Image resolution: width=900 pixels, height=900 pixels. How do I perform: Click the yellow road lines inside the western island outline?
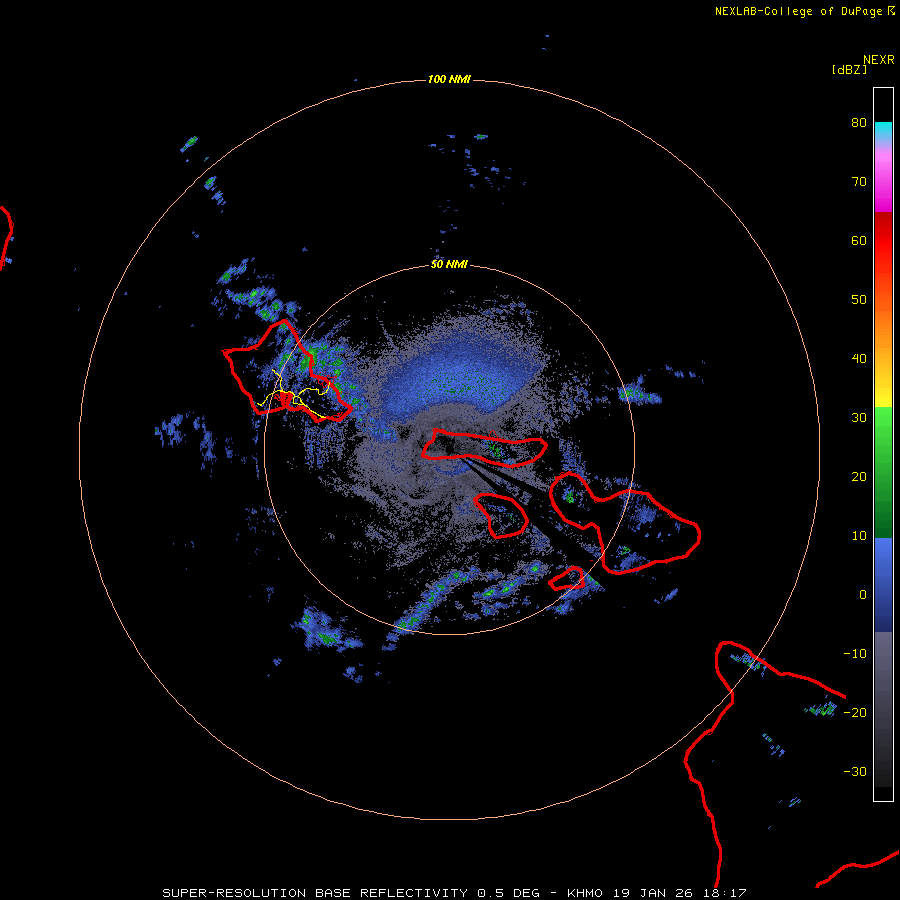click(x=294, y=393)
